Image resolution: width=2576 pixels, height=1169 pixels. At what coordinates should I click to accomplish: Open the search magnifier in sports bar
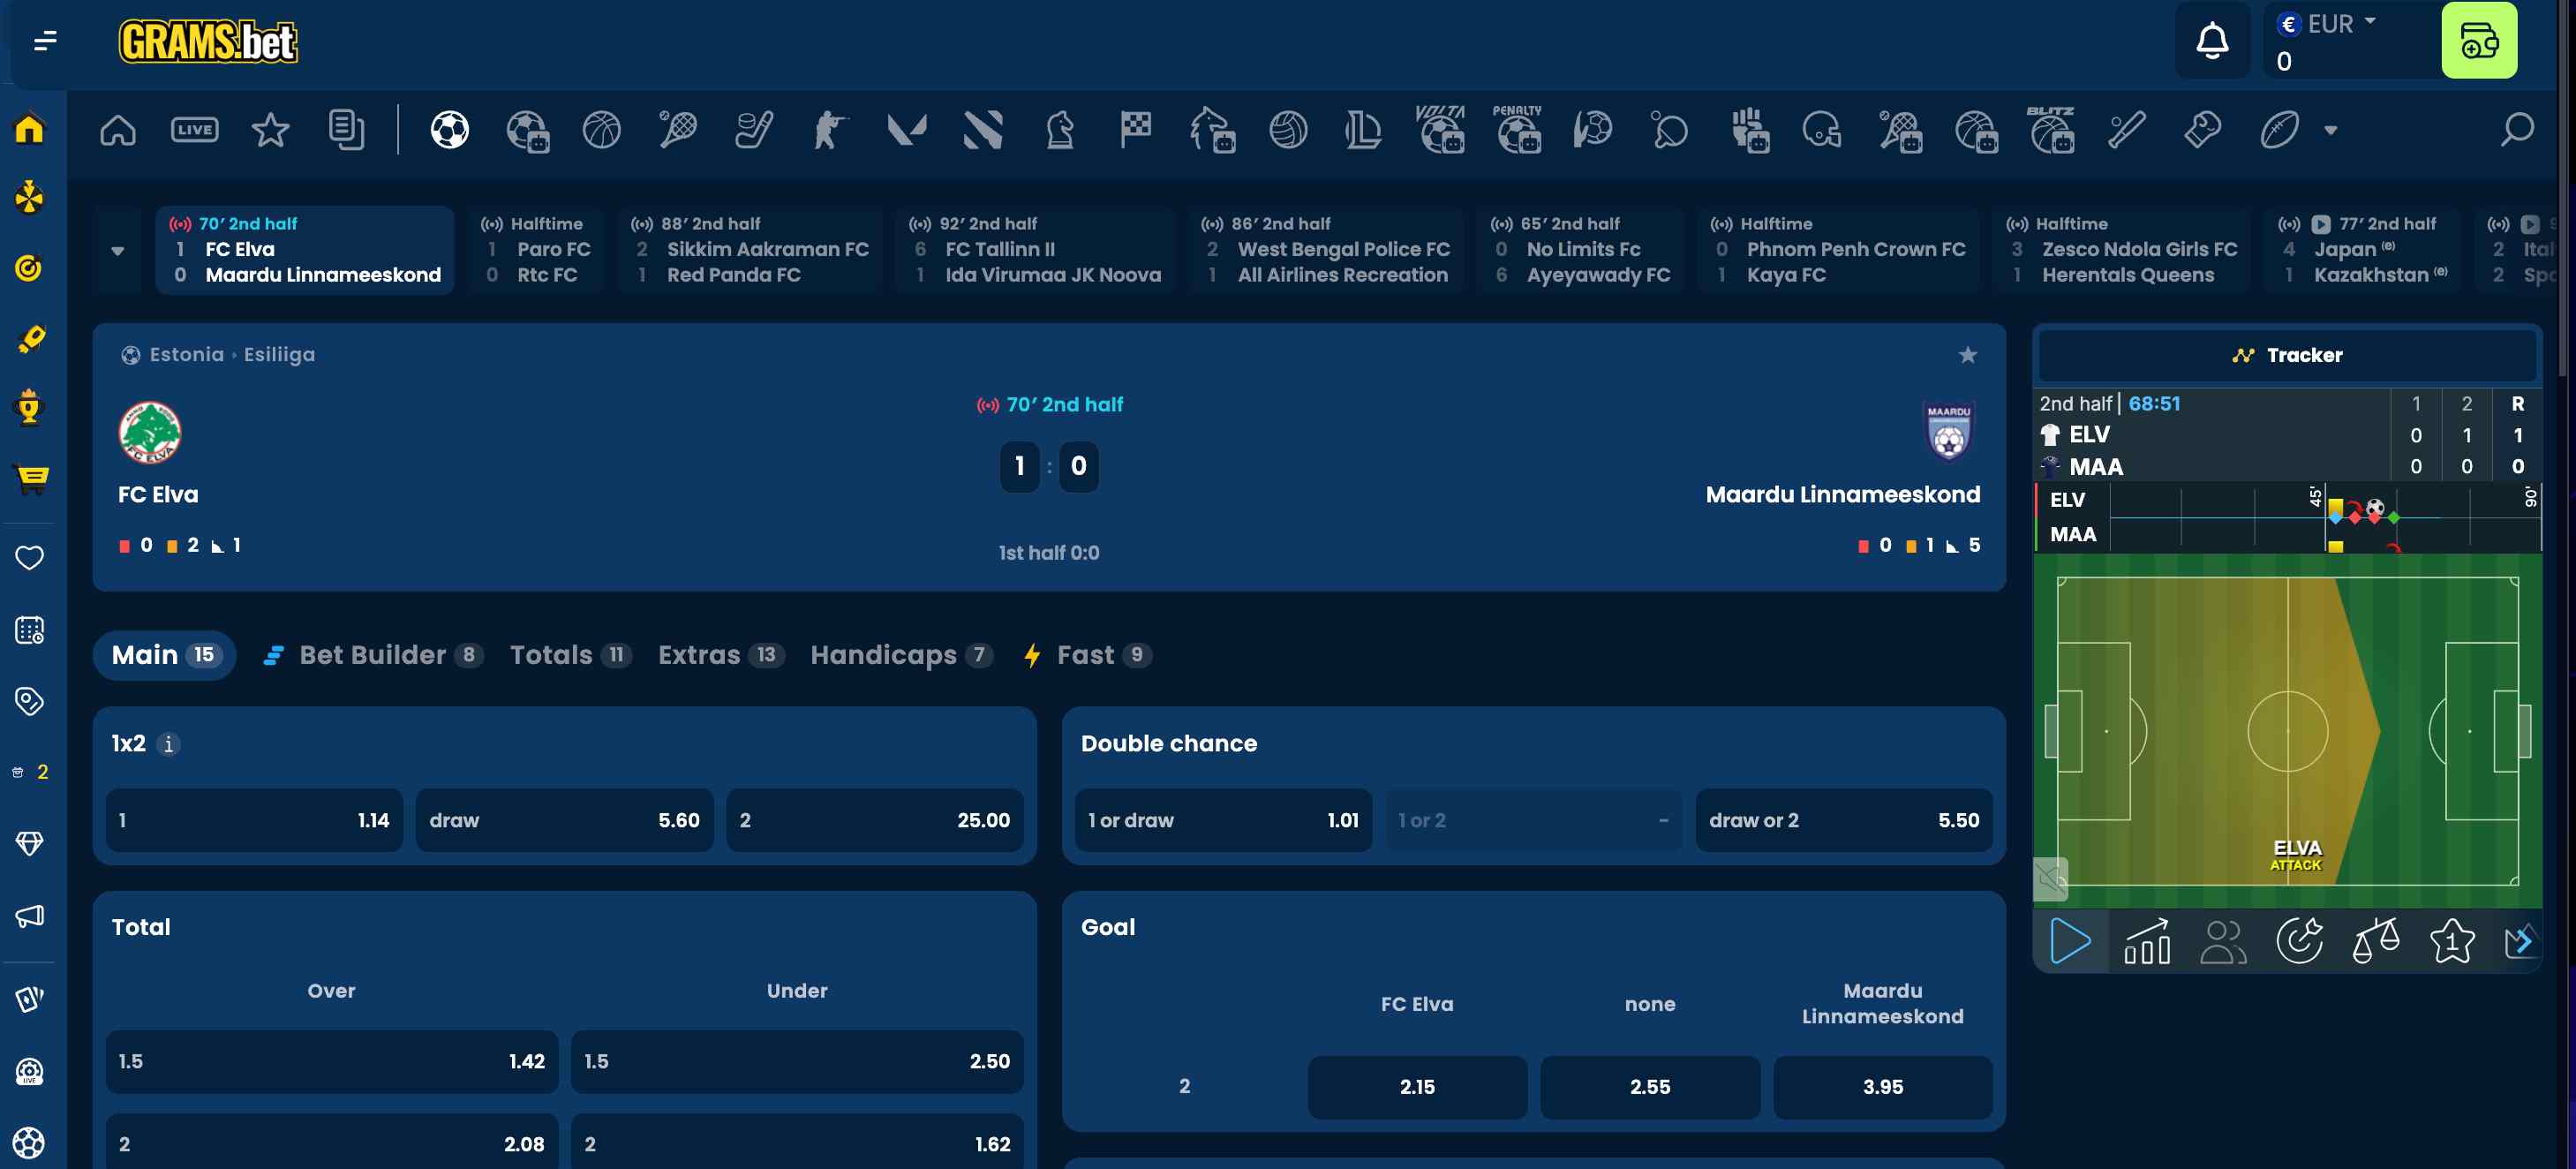(2516, 130)
